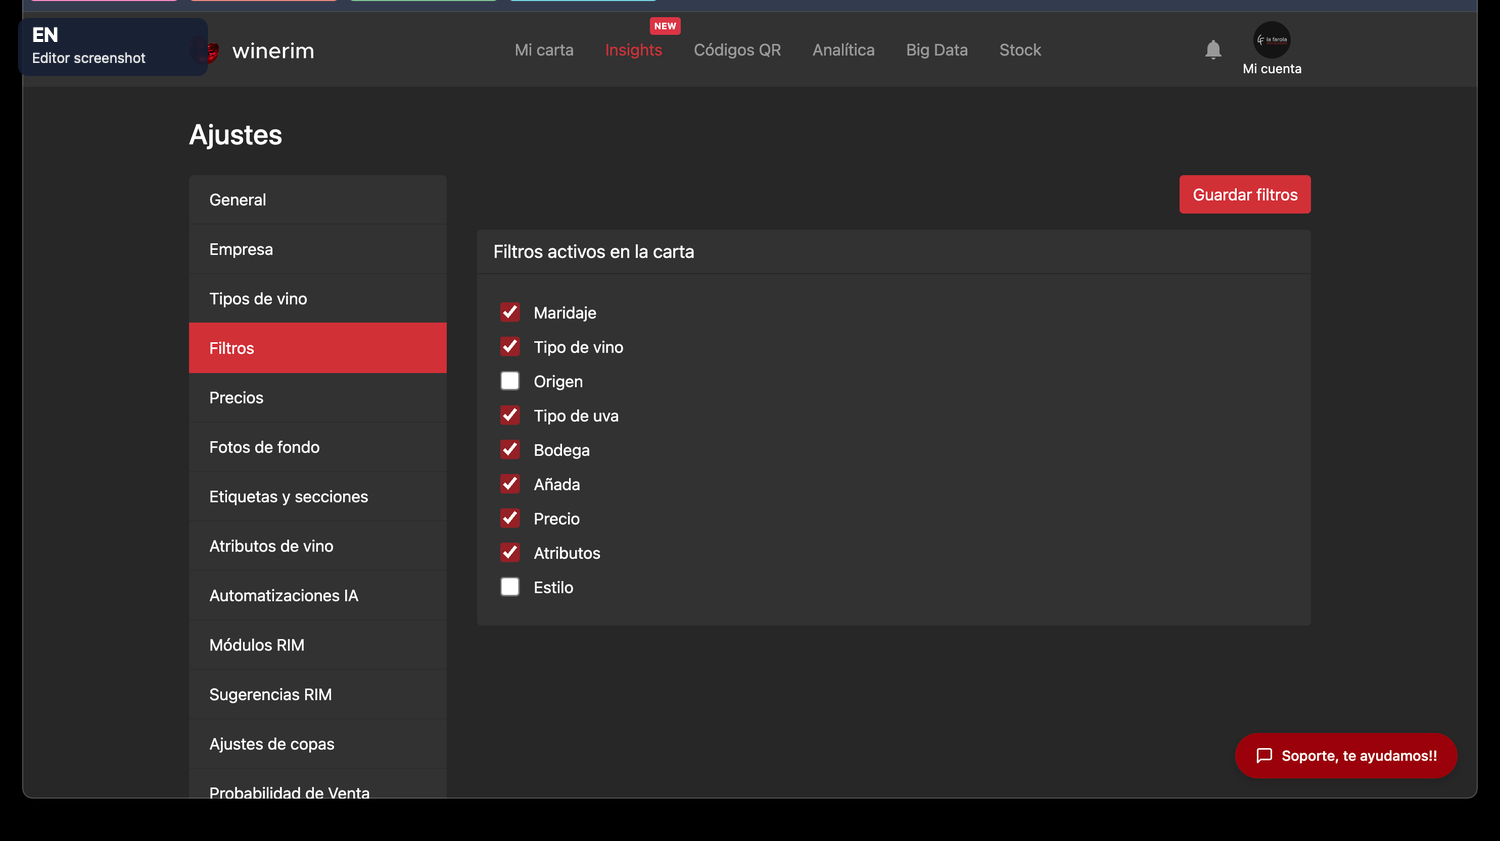The width and height of the screenshot is (1500, 841).
Task: Go to Fotos de fondo settings
Action: point(318,447)
